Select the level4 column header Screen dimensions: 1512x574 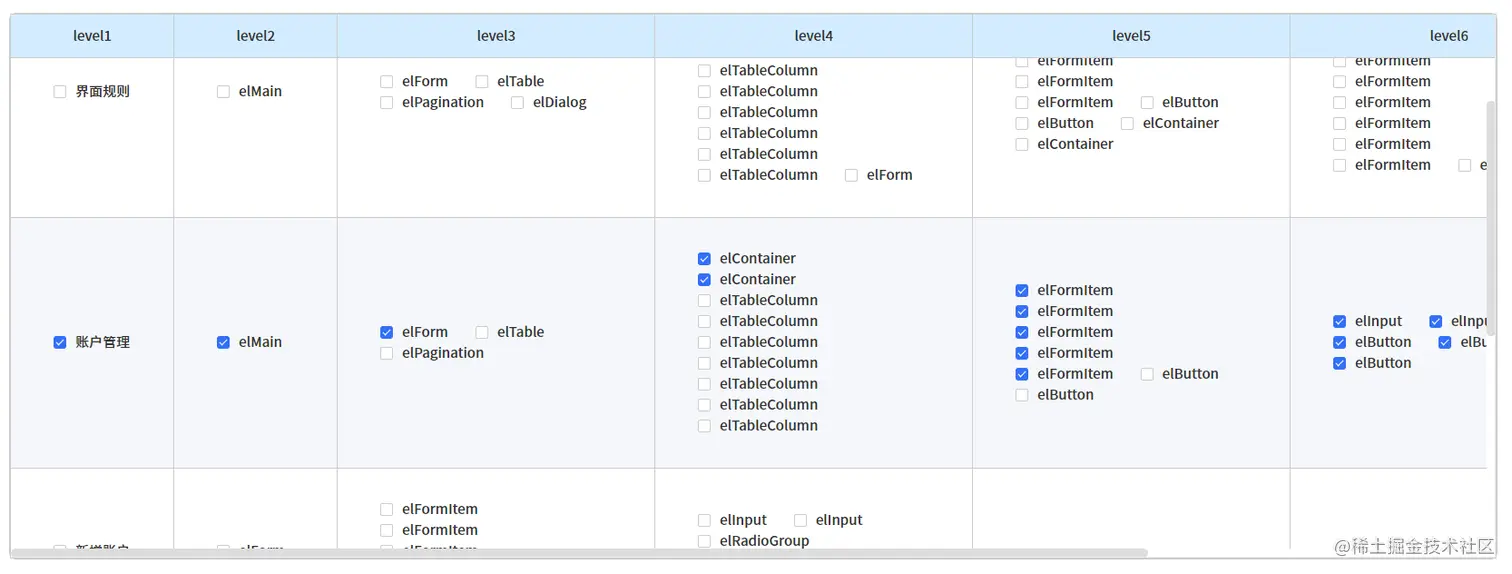click(813, 36)
